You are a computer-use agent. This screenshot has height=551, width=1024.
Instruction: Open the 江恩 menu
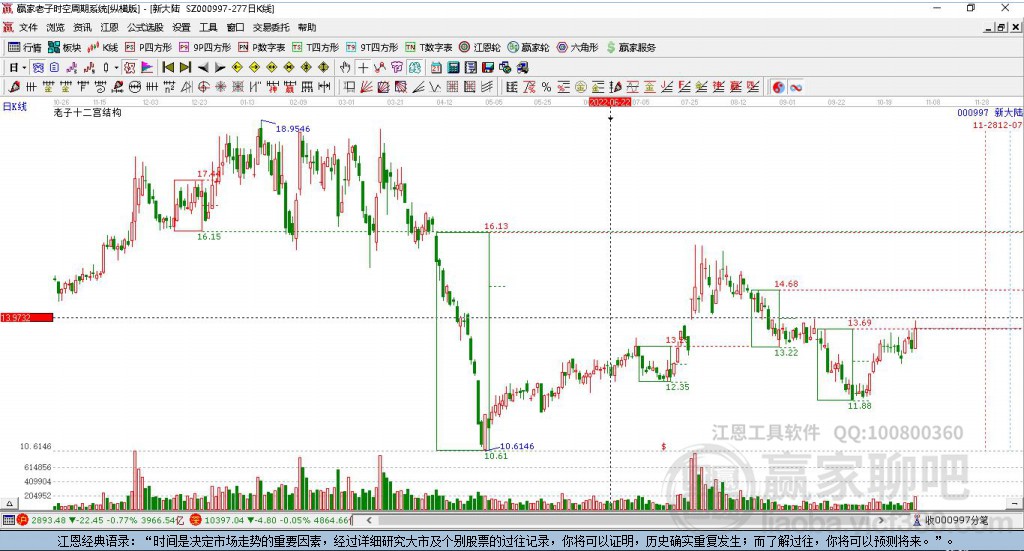[109, 27]
